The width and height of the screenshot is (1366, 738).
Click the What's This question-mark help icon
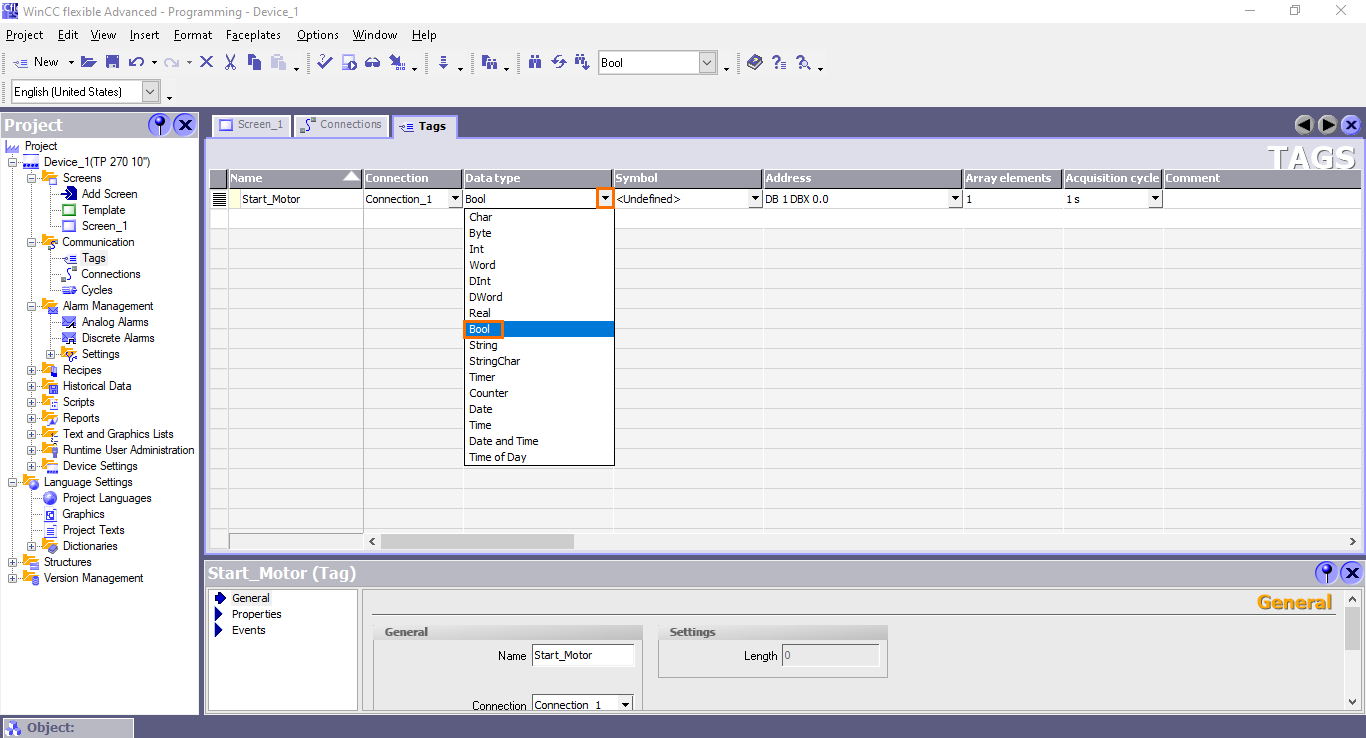(779, 62)
